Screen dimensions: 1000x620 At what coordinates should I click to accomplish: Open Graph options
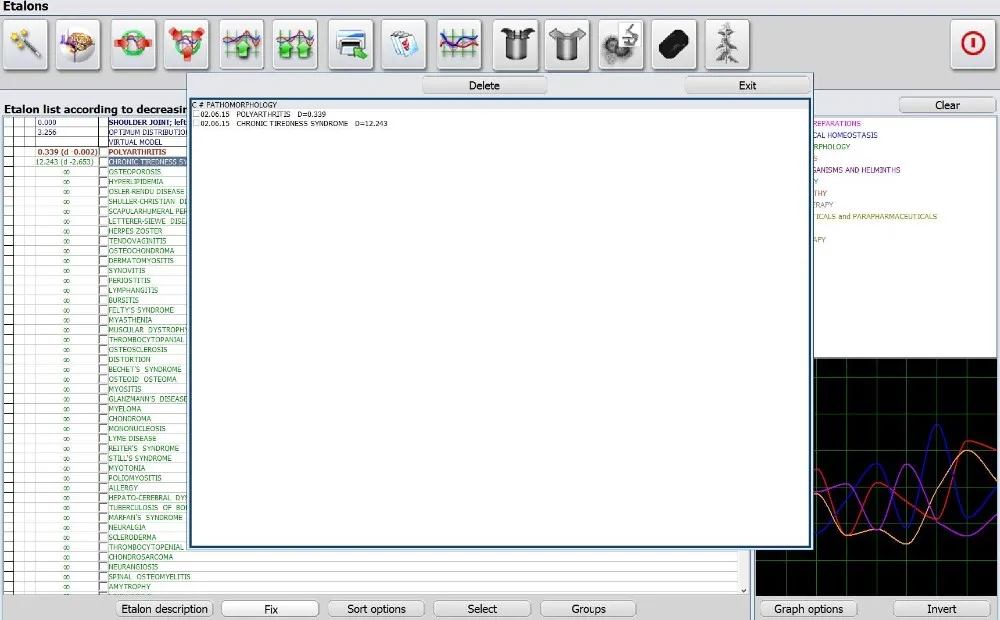pos(808,609)
